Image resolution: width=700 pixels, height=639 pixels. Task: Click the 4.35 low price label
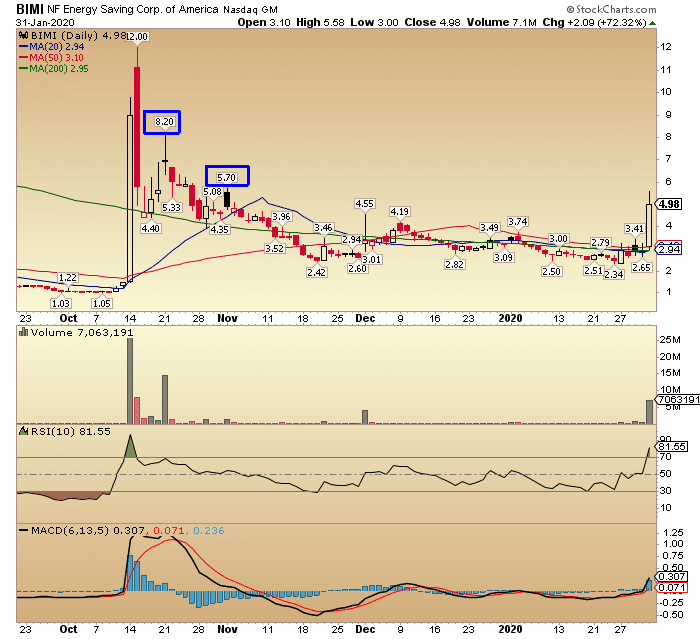coord(219,230)
